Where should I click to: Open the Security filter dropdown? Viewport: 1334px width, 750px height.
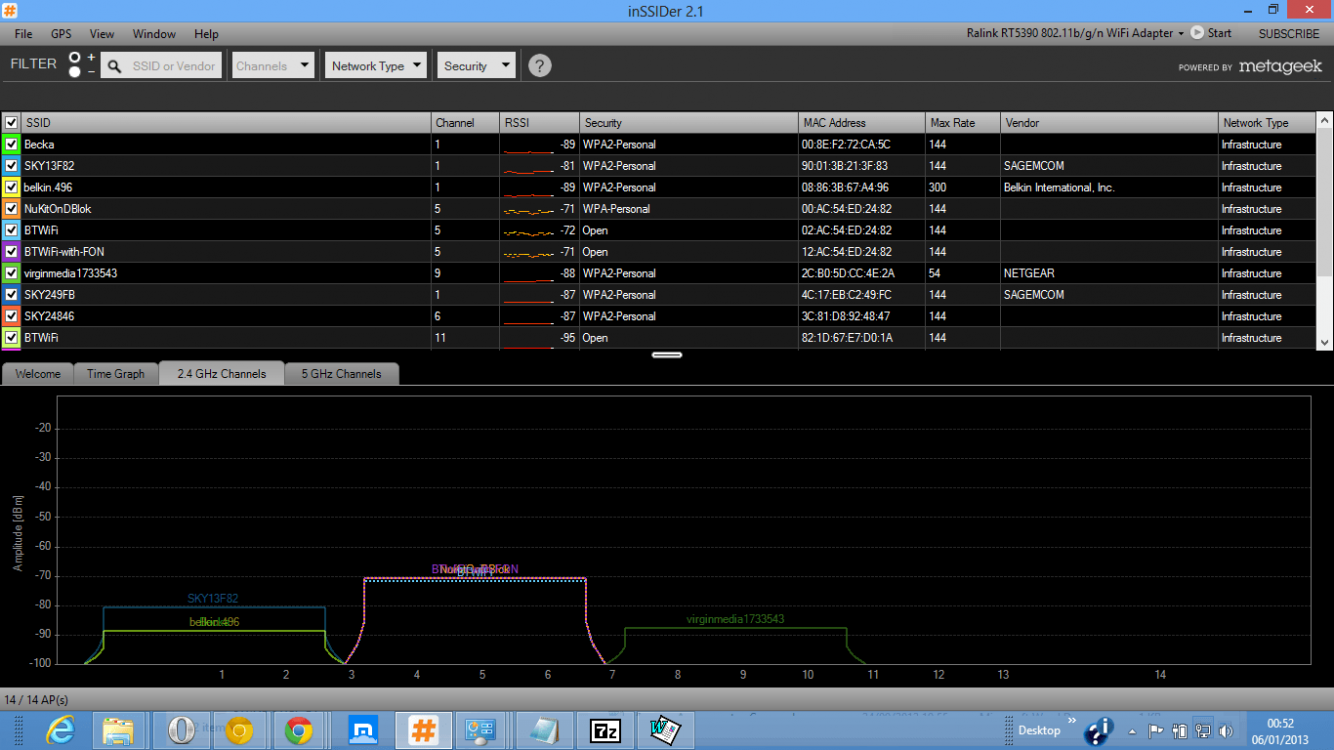pyautogui.click(x=476, y=66)
